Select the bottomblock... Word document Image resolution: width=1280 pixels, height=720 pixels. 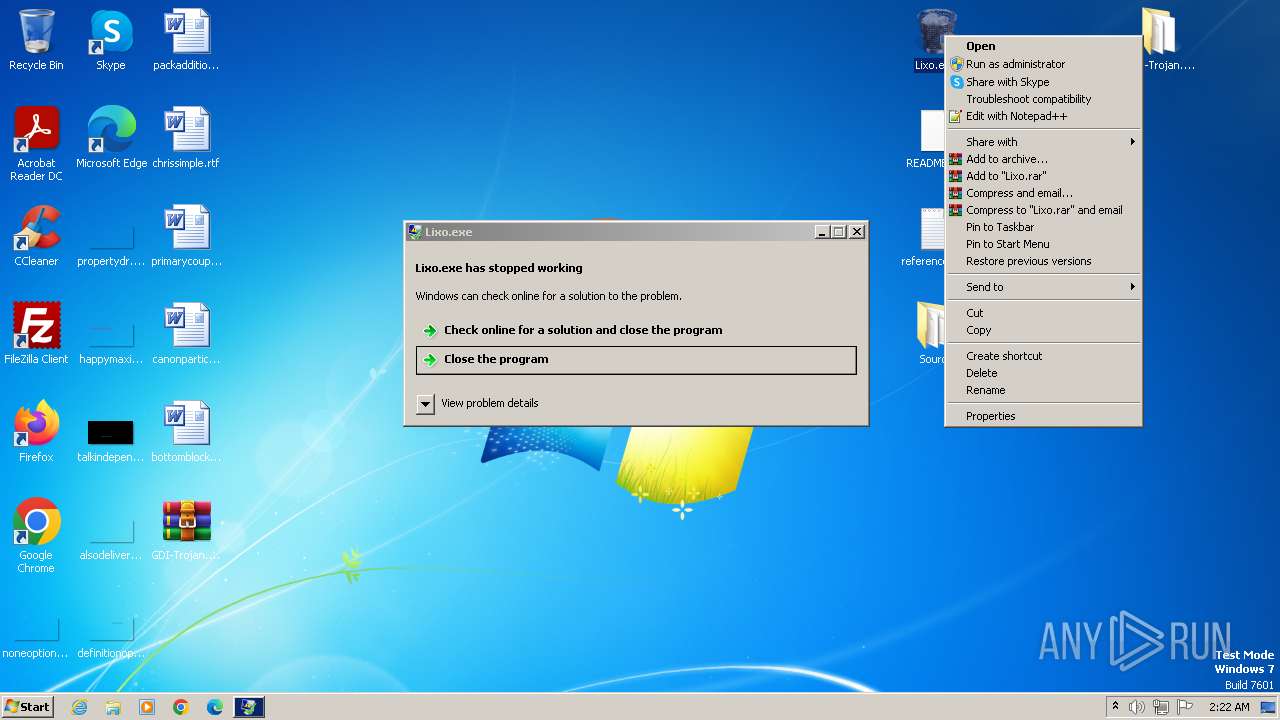[x=186, y=432]
